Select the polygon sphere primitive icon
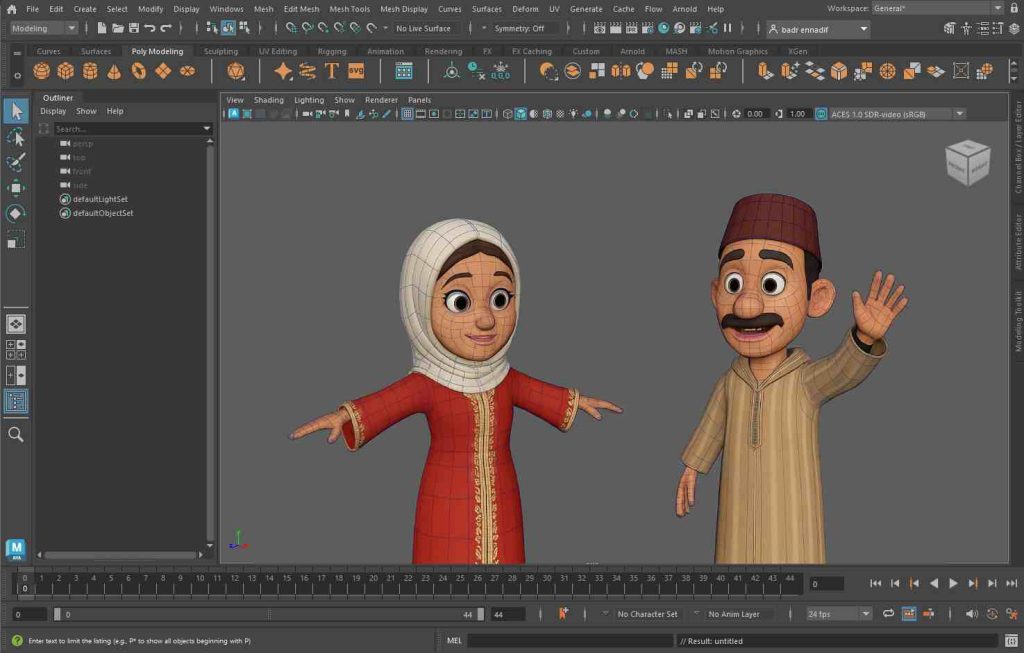Image resolution: width=1024 pixels, height=653 pixels. [41, 71]
